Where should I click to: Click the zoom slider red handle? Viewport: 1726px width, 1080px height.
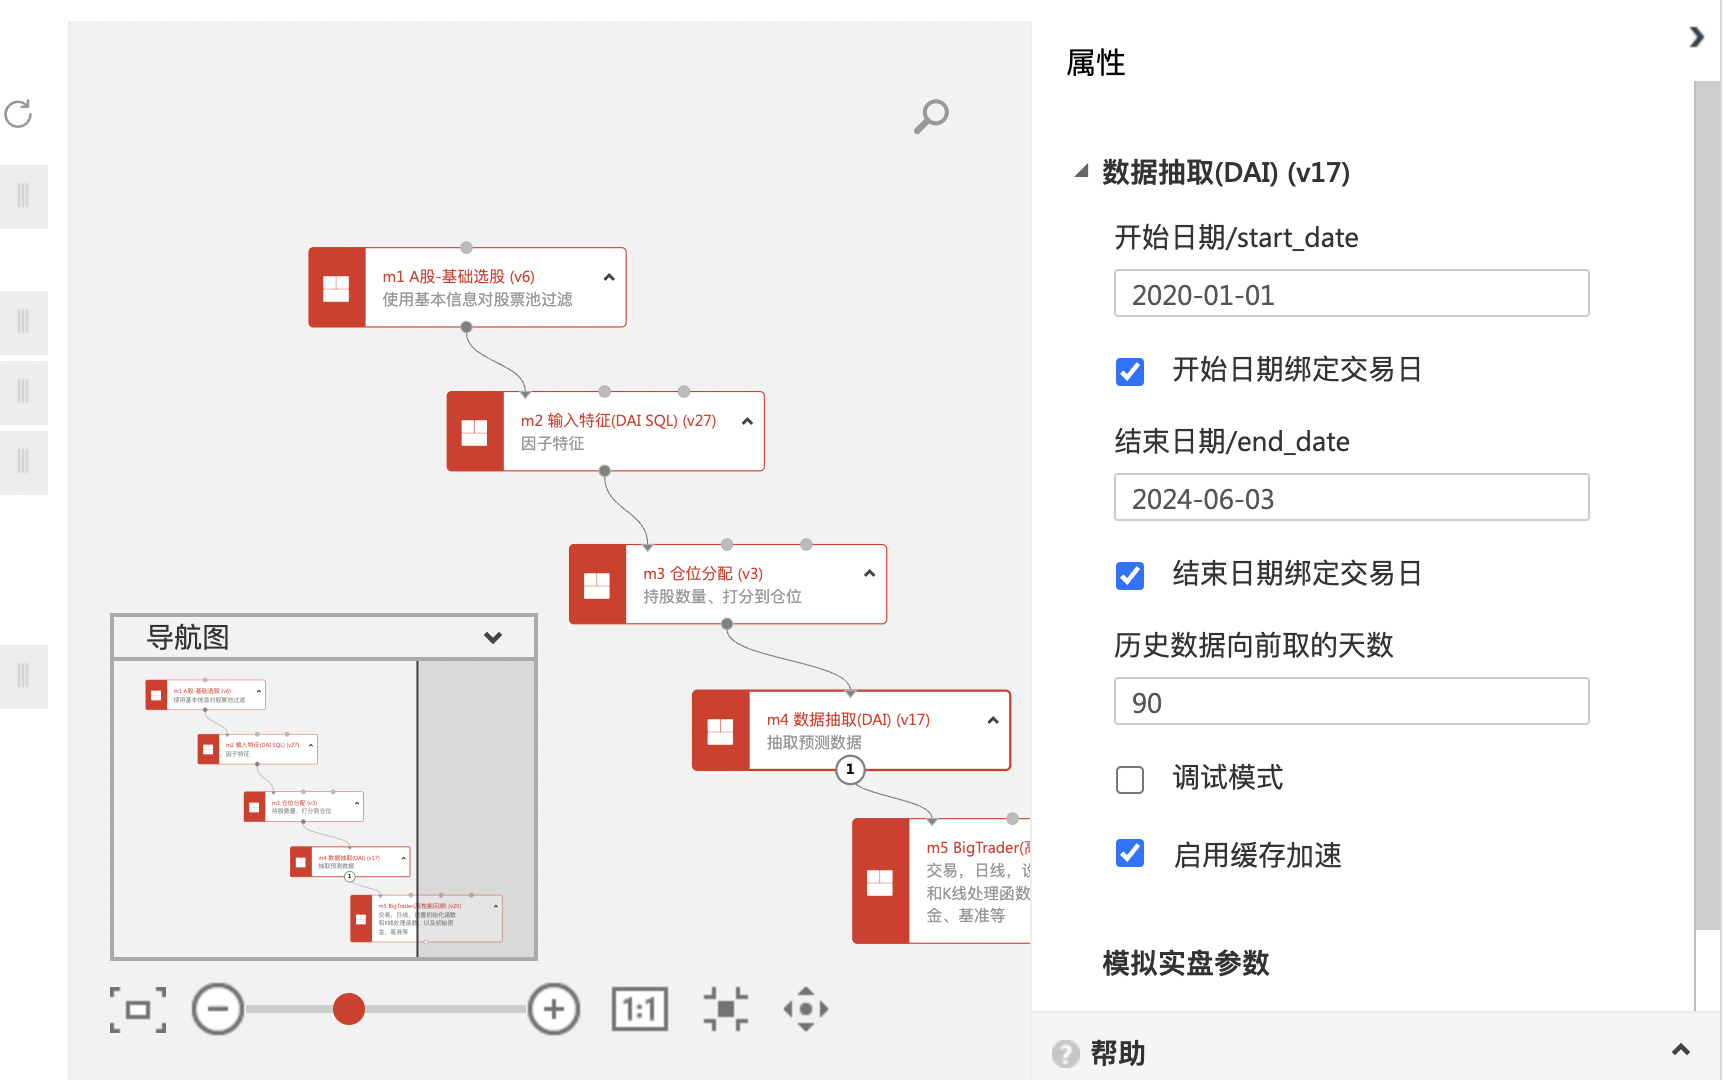(x=348, y=1009)
